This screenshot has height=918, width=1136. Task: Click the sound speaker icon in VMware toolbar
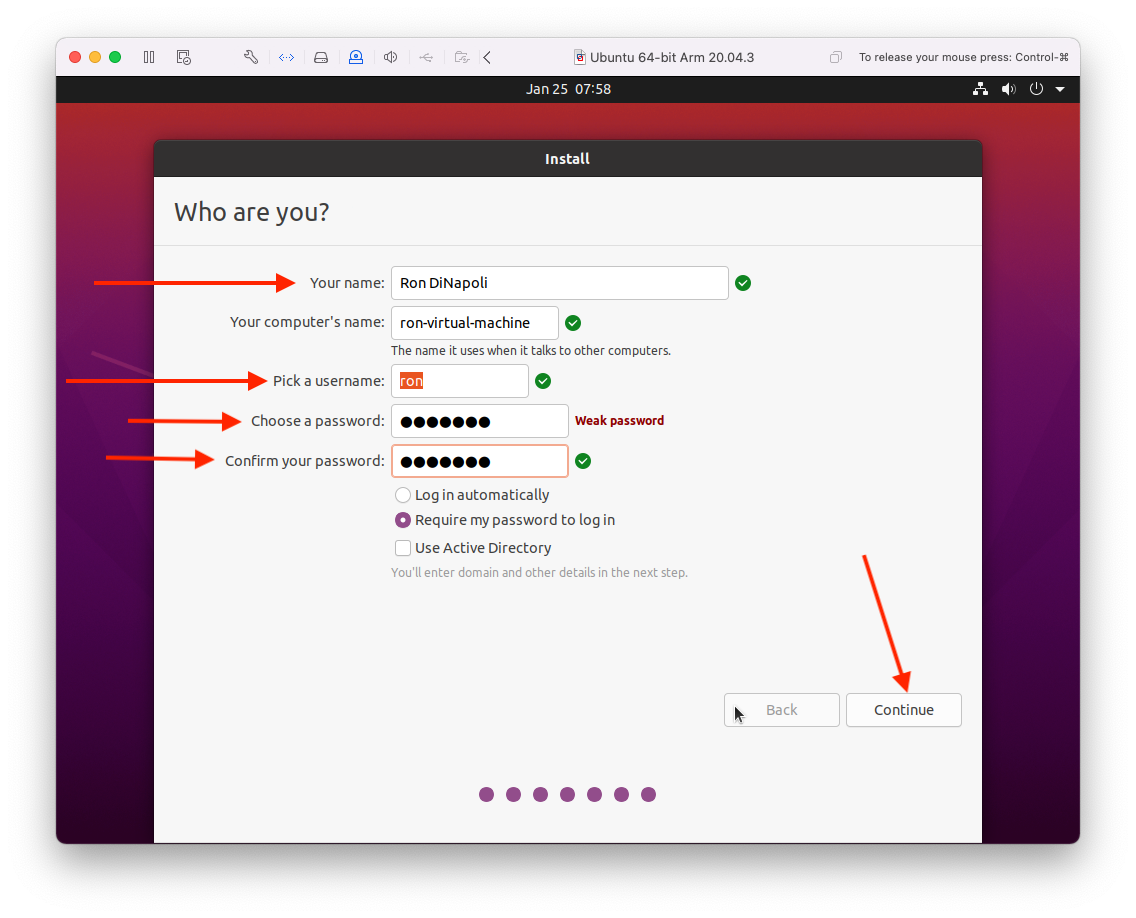point(391,57)
